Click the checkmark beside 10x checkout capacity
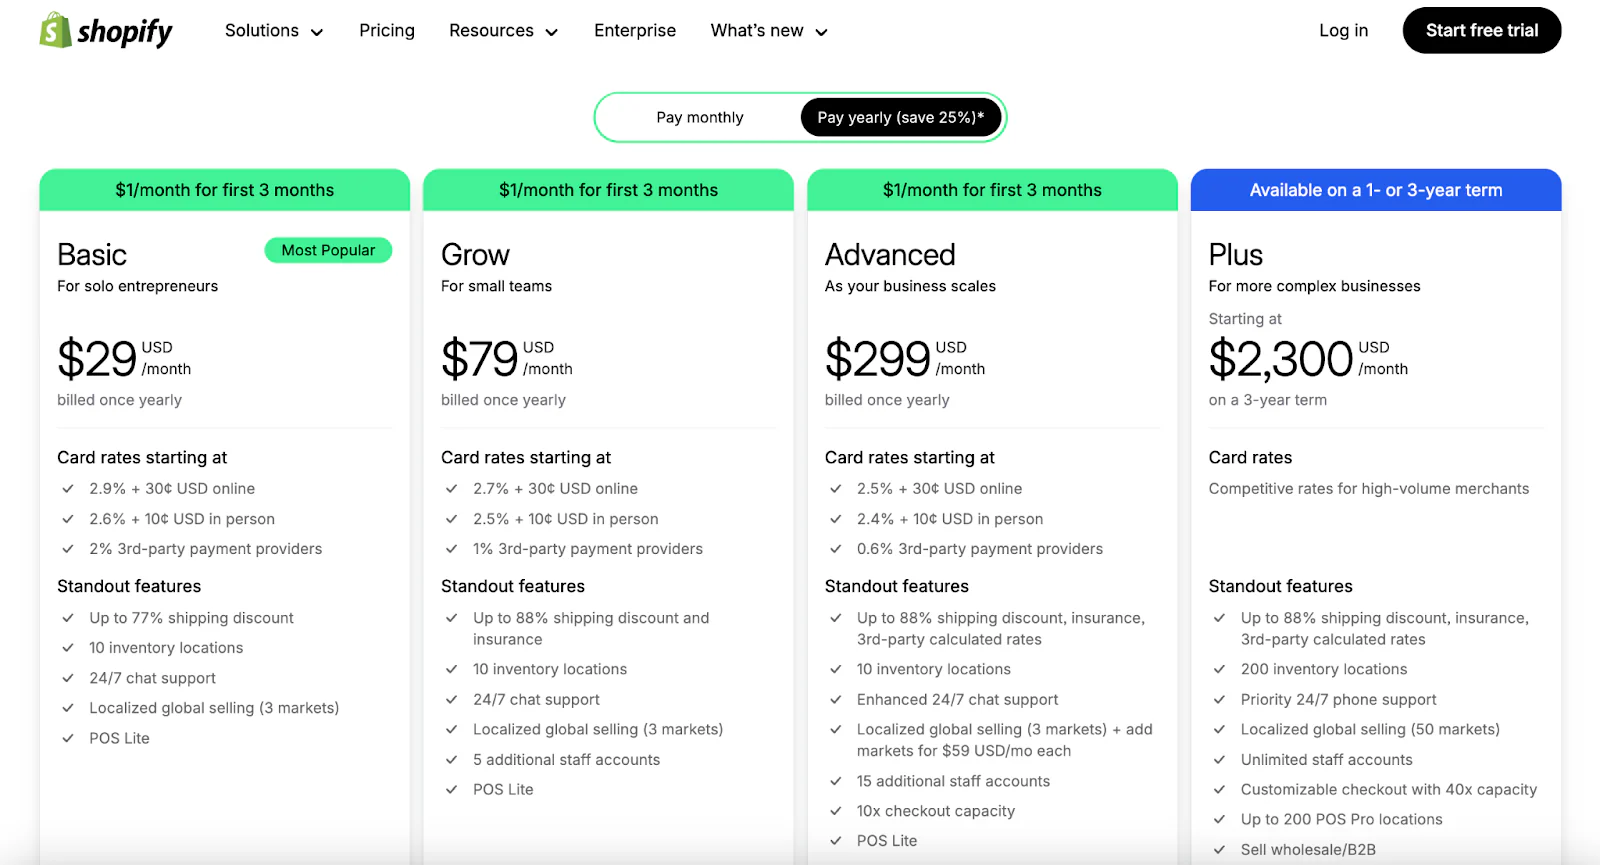 pyautogui.click(x=835, y=811)
